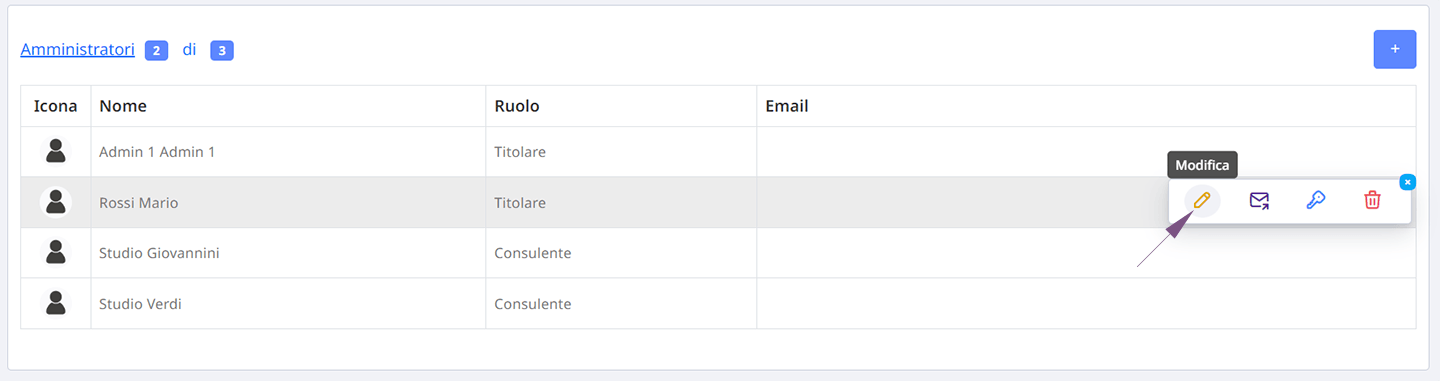Screen dimensions: 1440x381
Task: Click the user avatar for Studio Giovannini
Action: 56,252
